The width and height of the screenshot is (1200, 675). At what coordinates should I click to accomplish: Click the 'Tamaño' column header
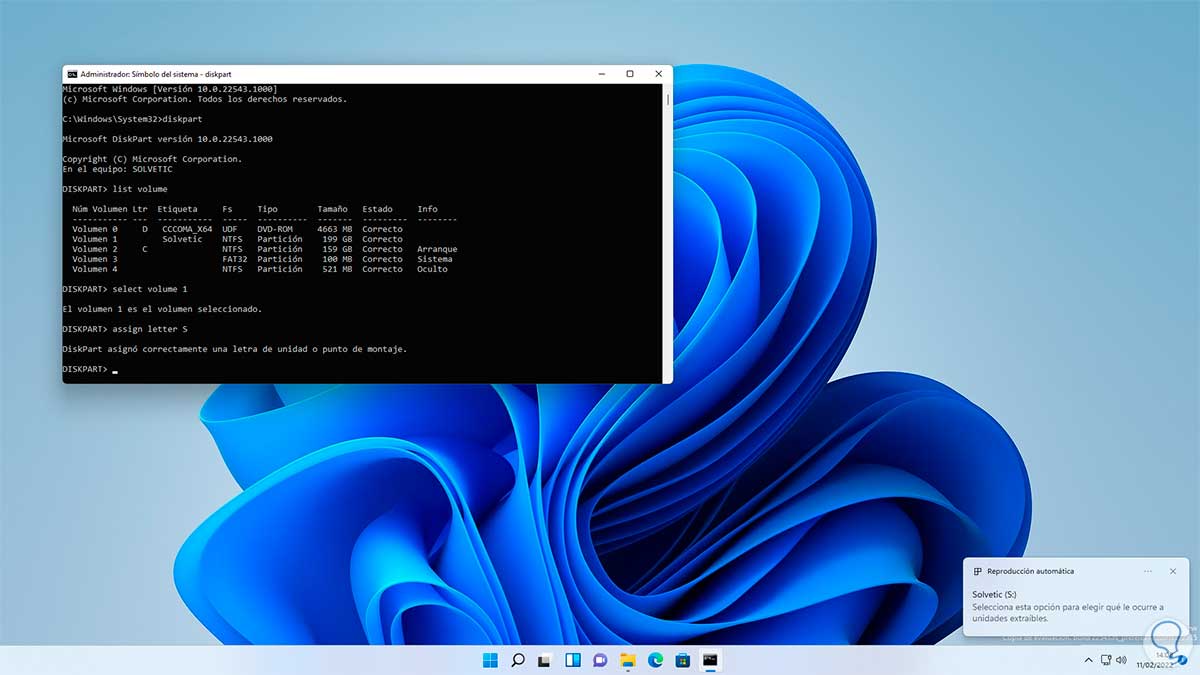pos(333,209)
